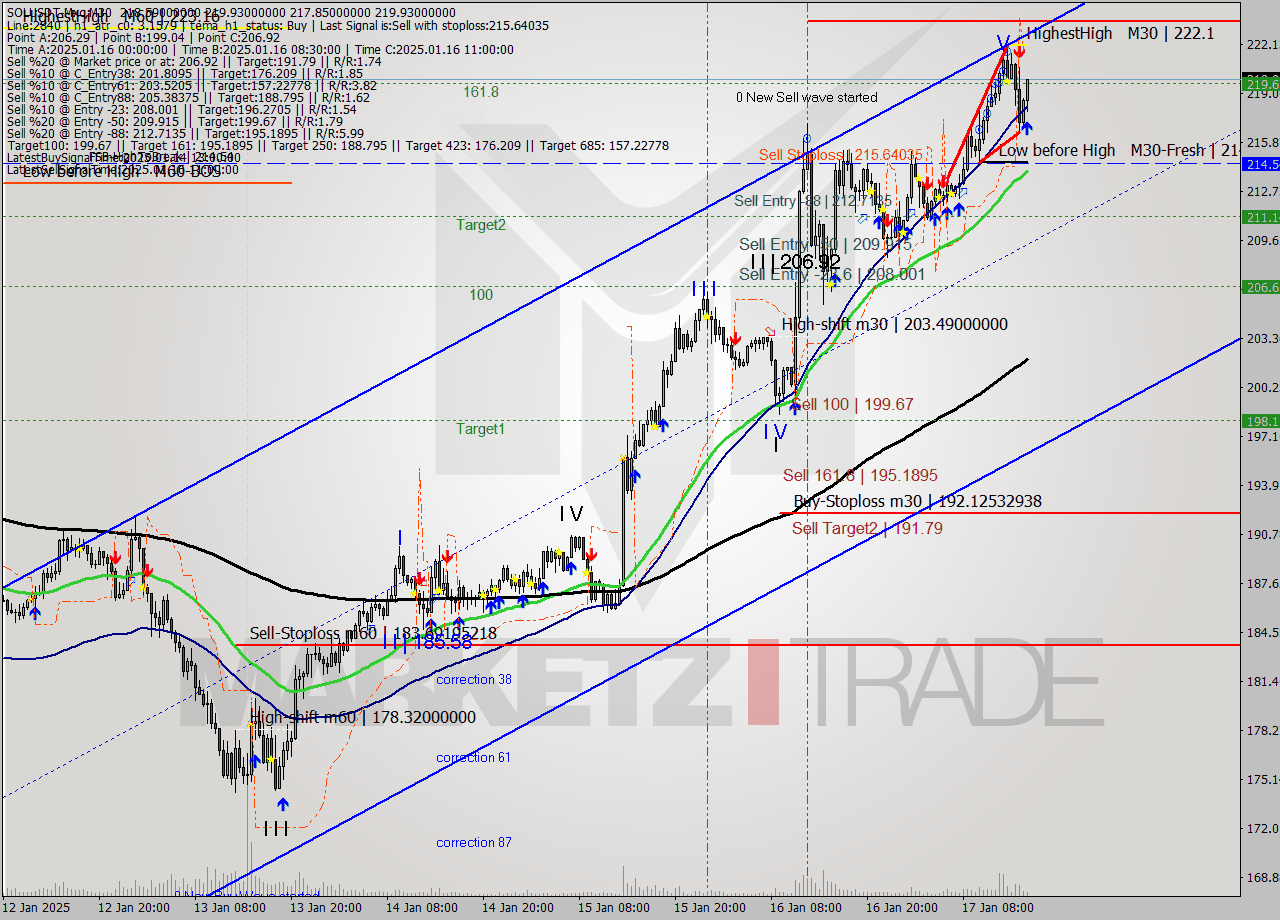Click the 222.1 price axis value
This screenshot has width=1280, height=920.
pos(1262,45)
